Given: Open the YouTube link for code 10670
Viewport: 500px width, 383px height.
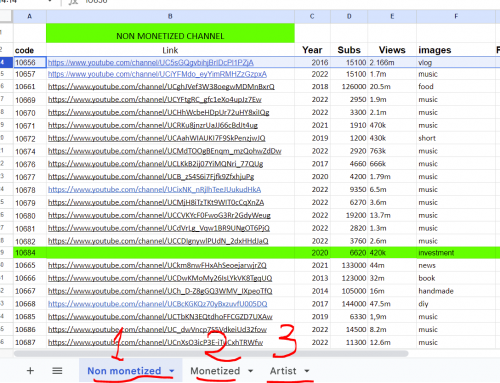Looking at the screenshot, I should click(159, 112).
